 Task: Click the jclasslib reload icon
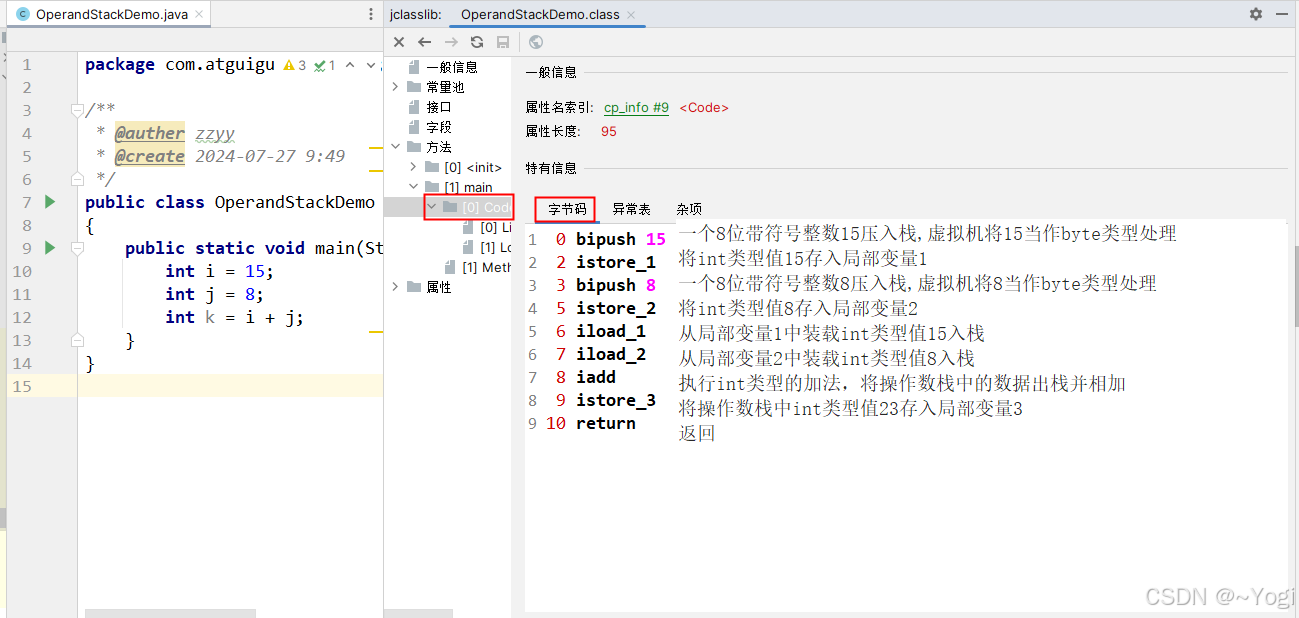click(477, 42)
